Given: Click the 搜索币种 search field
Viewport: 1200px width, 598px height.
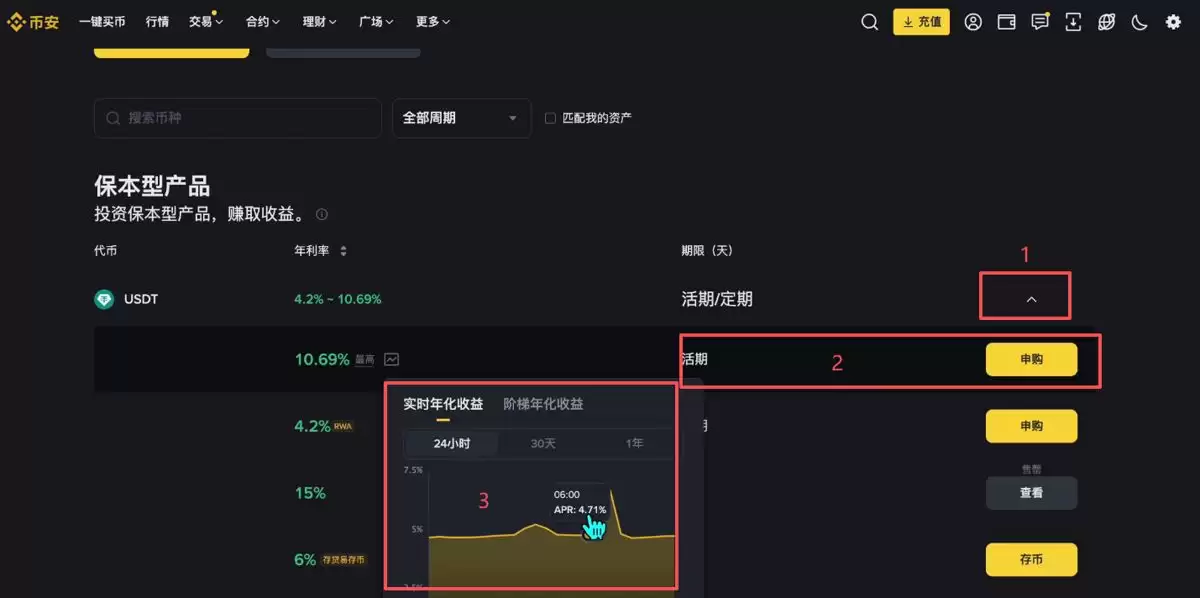Looking at the screenshot, I should [x=237, y=117].
